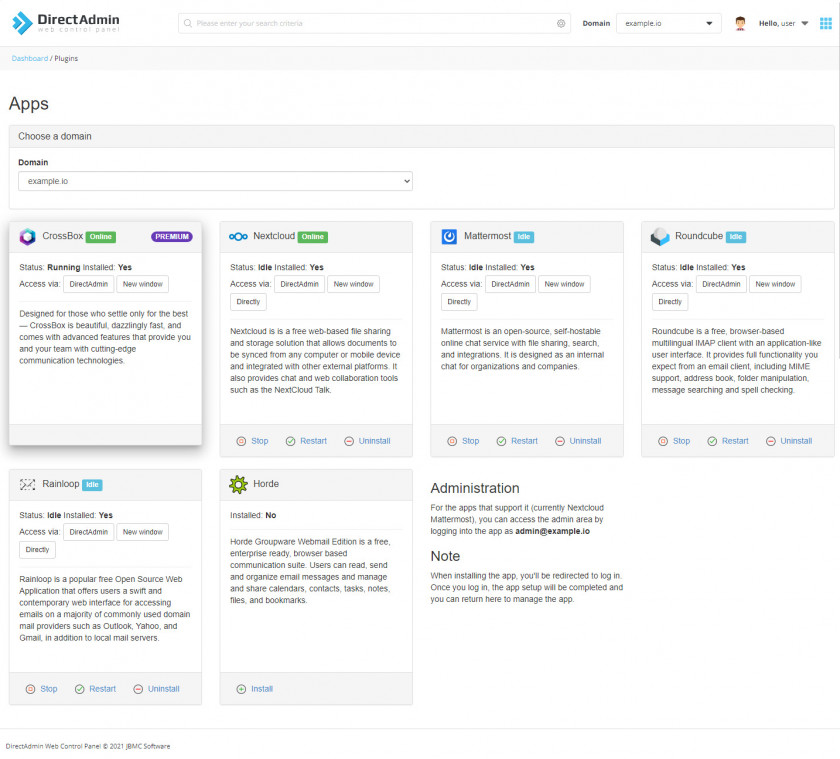Access Mattermost Directly
Screen dimensions: 840x759
pos(459,302)
